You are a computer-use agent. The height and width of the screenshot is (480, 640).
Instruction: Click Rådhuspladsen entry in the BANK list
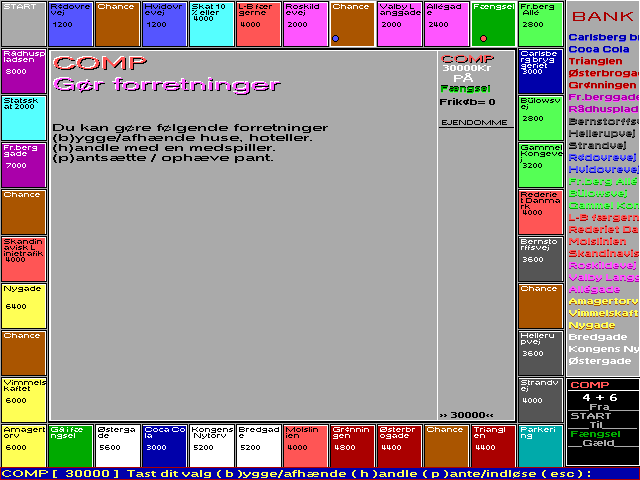click(604, 109)
